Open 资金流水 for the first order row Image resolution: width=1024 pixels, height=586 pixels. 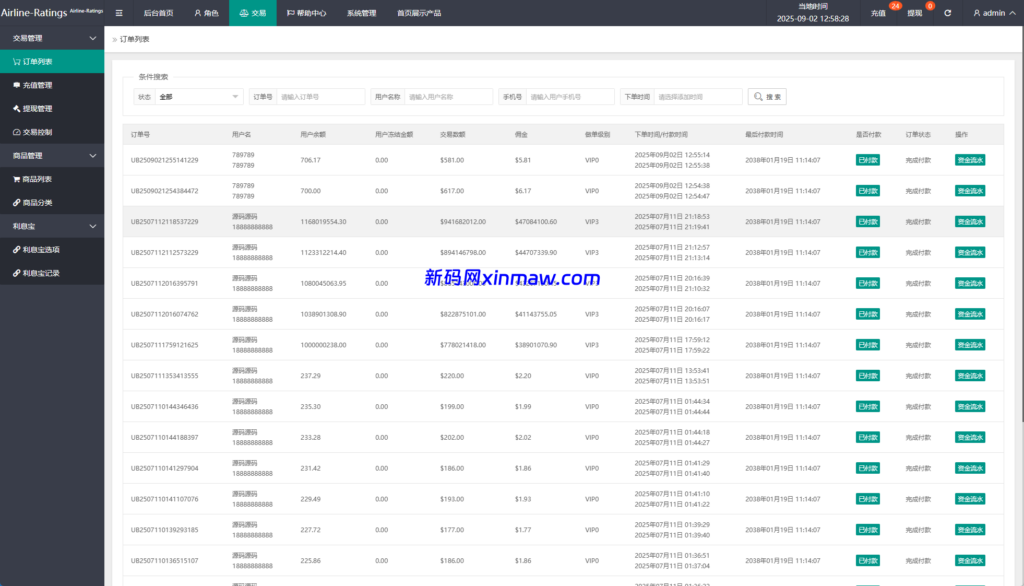point(969,159)
